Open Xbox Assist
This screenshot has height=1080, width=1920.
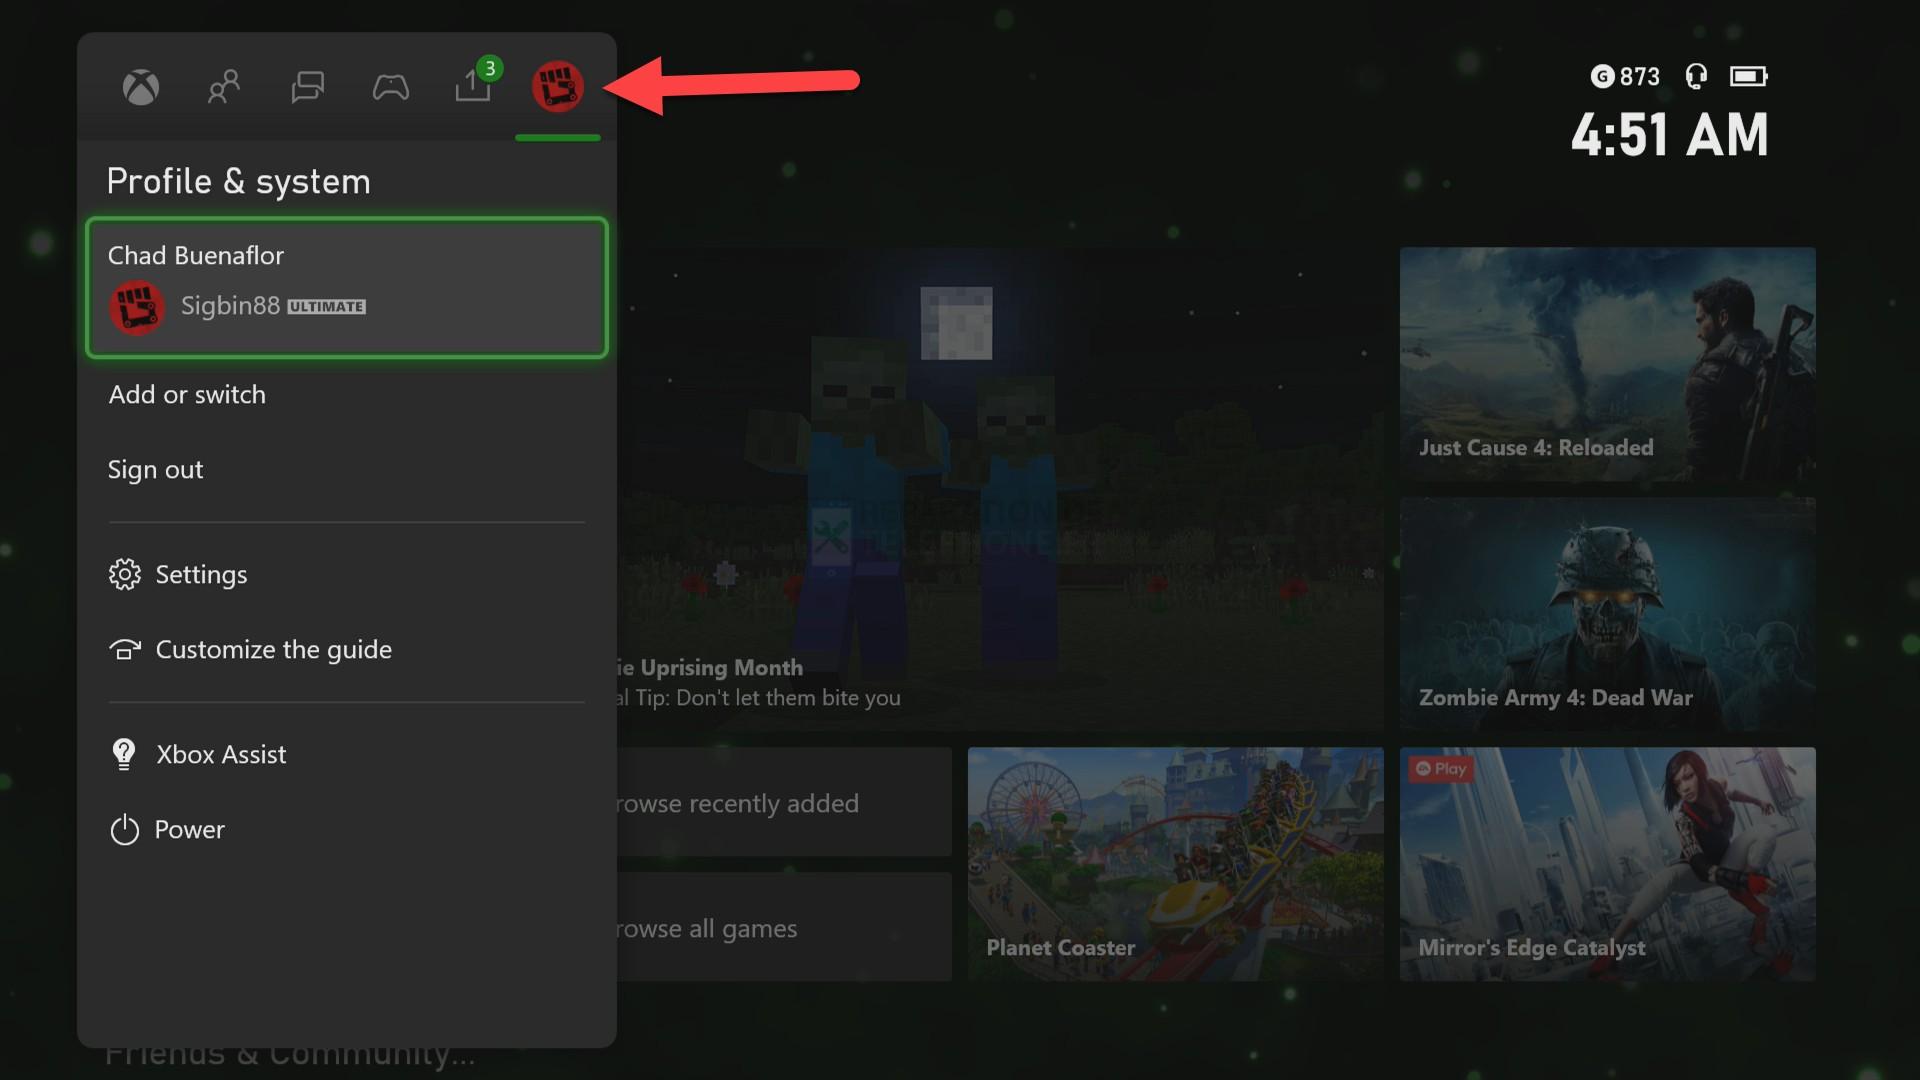(x=347, y=754)
